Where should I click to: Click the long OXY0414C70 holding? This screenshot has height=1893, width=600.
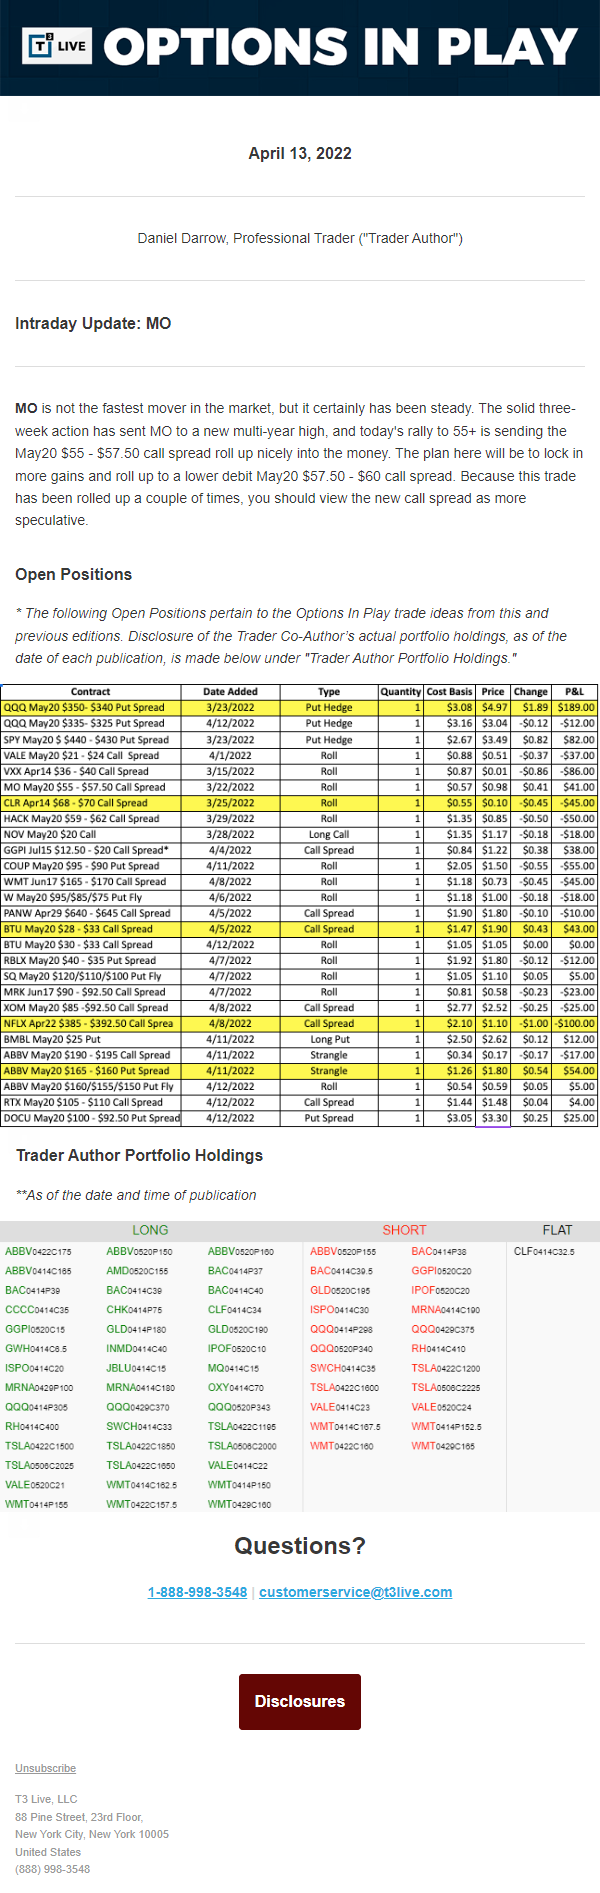pyautogui.click(x=236, y=1388)
